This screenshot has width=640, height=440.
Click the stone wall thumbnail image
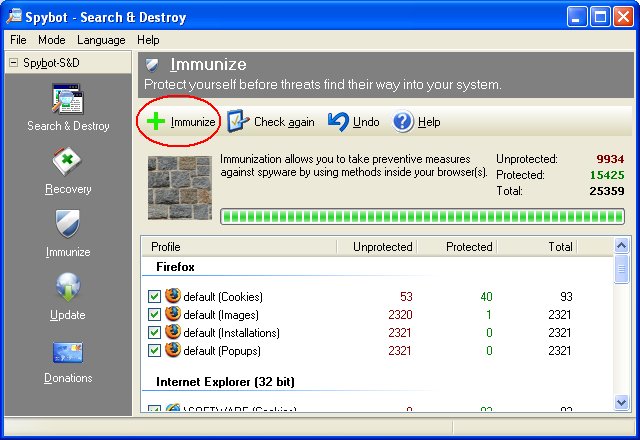pyautogui.click(x=180, y=188)
